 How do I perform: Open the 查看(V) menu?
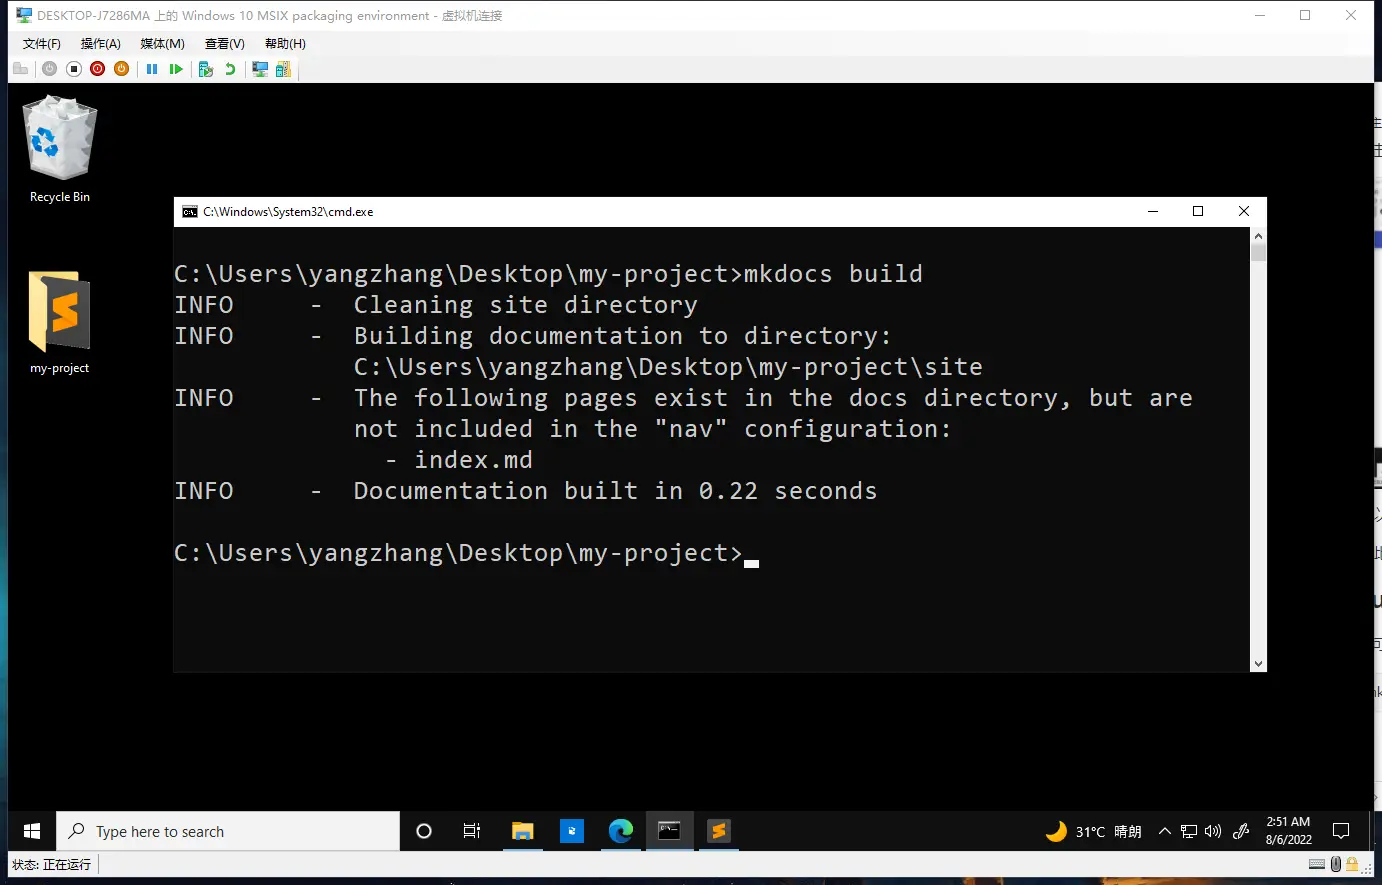[224, 44]
